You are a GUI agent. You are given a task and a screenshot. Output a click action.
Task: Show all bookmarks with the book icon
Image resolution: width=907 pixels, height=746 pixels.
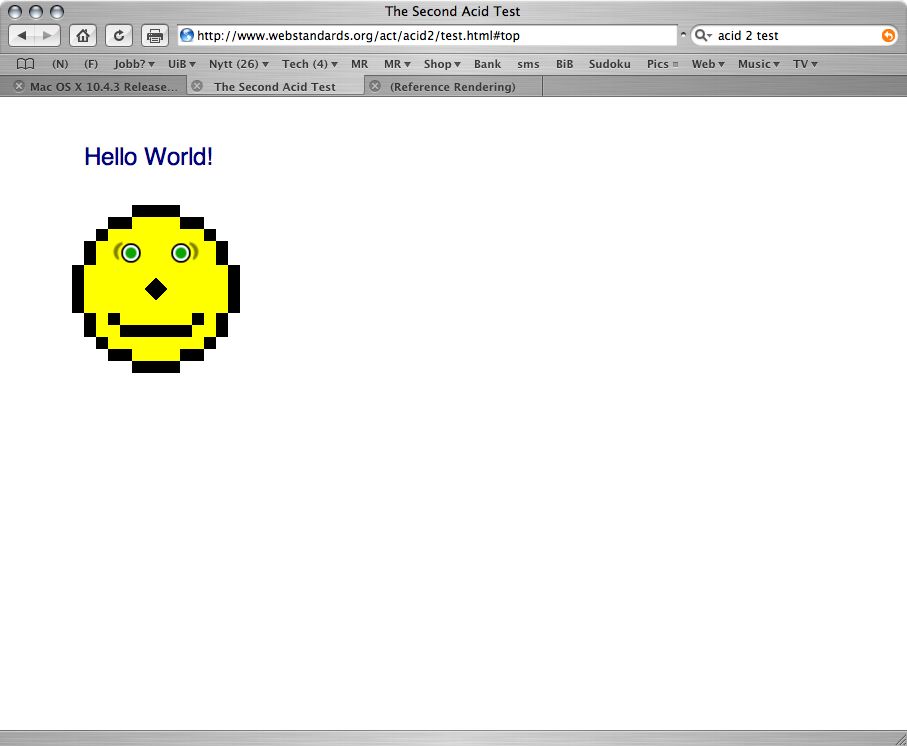pyautogui.click(x=25, y=64)
